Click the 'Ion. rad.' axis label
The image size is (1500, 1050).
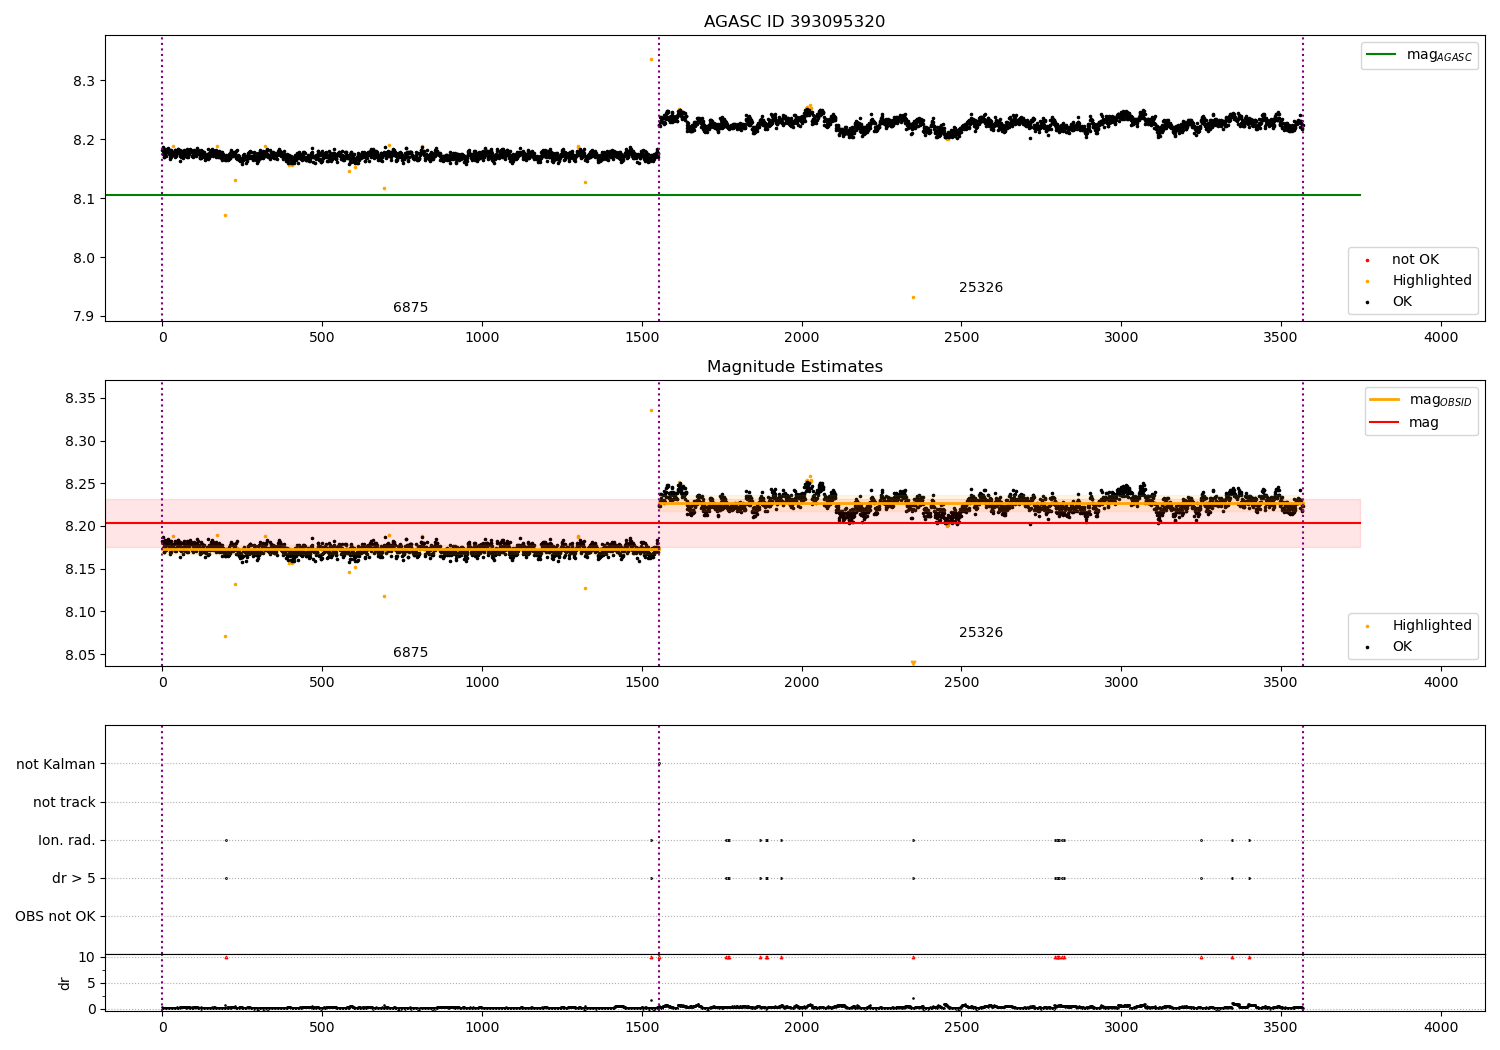click(x=67, y=841)
